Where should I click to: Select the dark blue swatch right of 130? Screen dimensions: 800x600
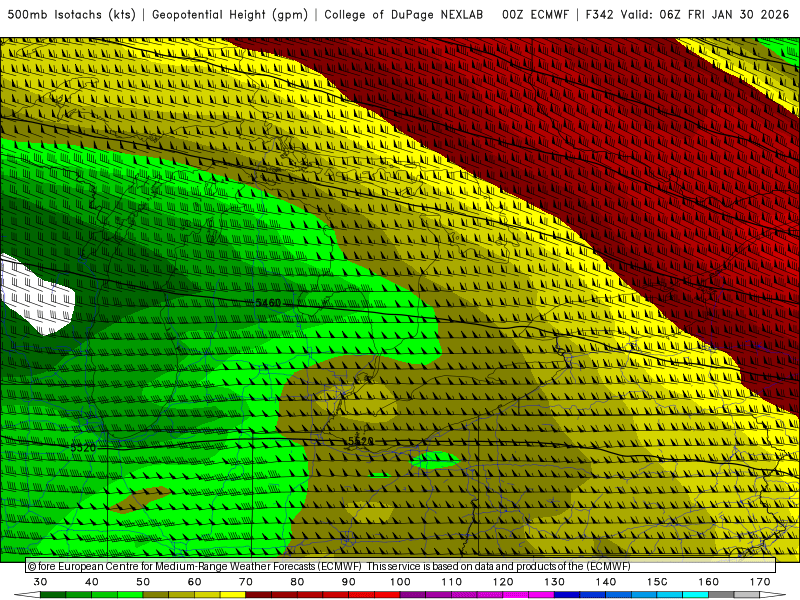coord(567,595)
